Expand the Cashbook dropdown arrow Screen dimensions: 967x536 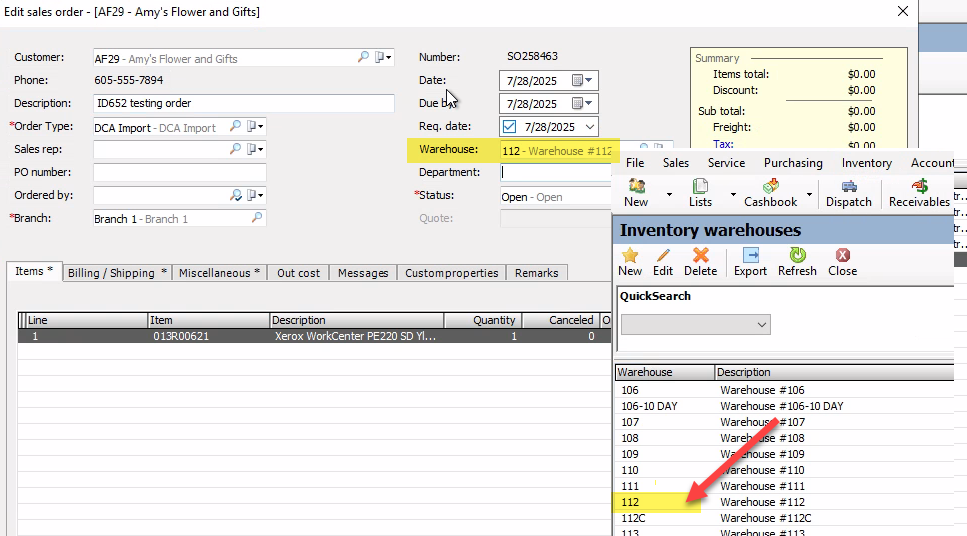pyautogui.click(x=809, y=194)
